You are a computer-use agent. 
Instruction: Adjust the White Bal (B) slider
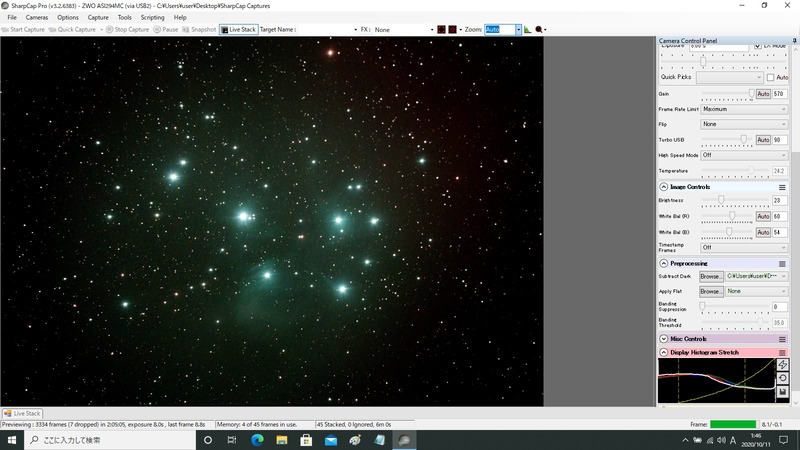(729, 232)
